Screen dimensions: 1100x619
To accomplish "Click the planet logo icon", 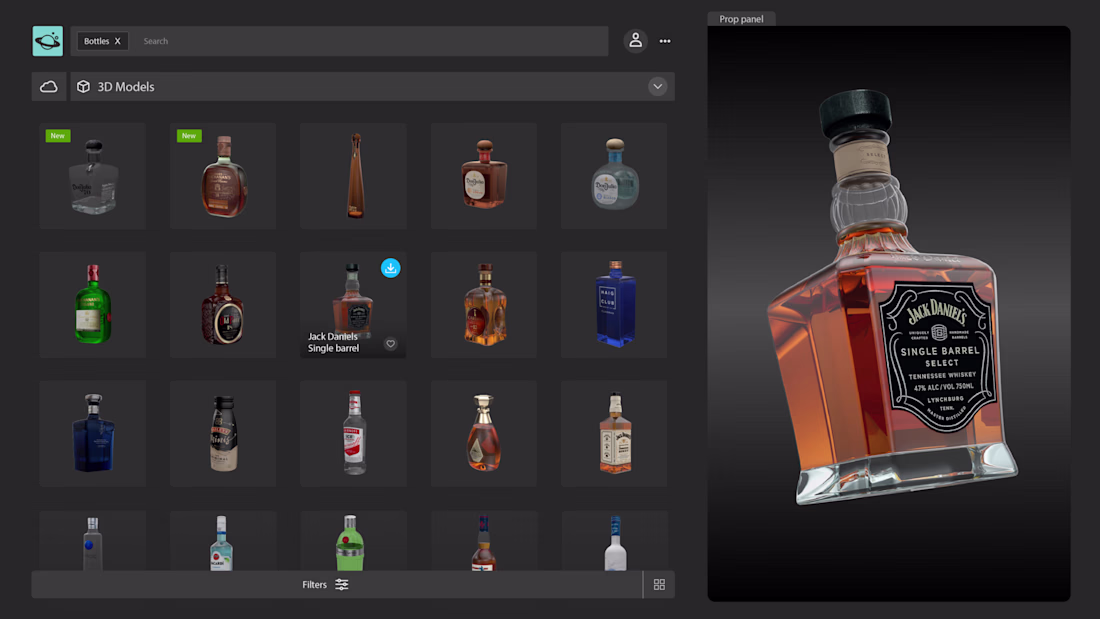I will pyautogui.click(x=48, y=41).
